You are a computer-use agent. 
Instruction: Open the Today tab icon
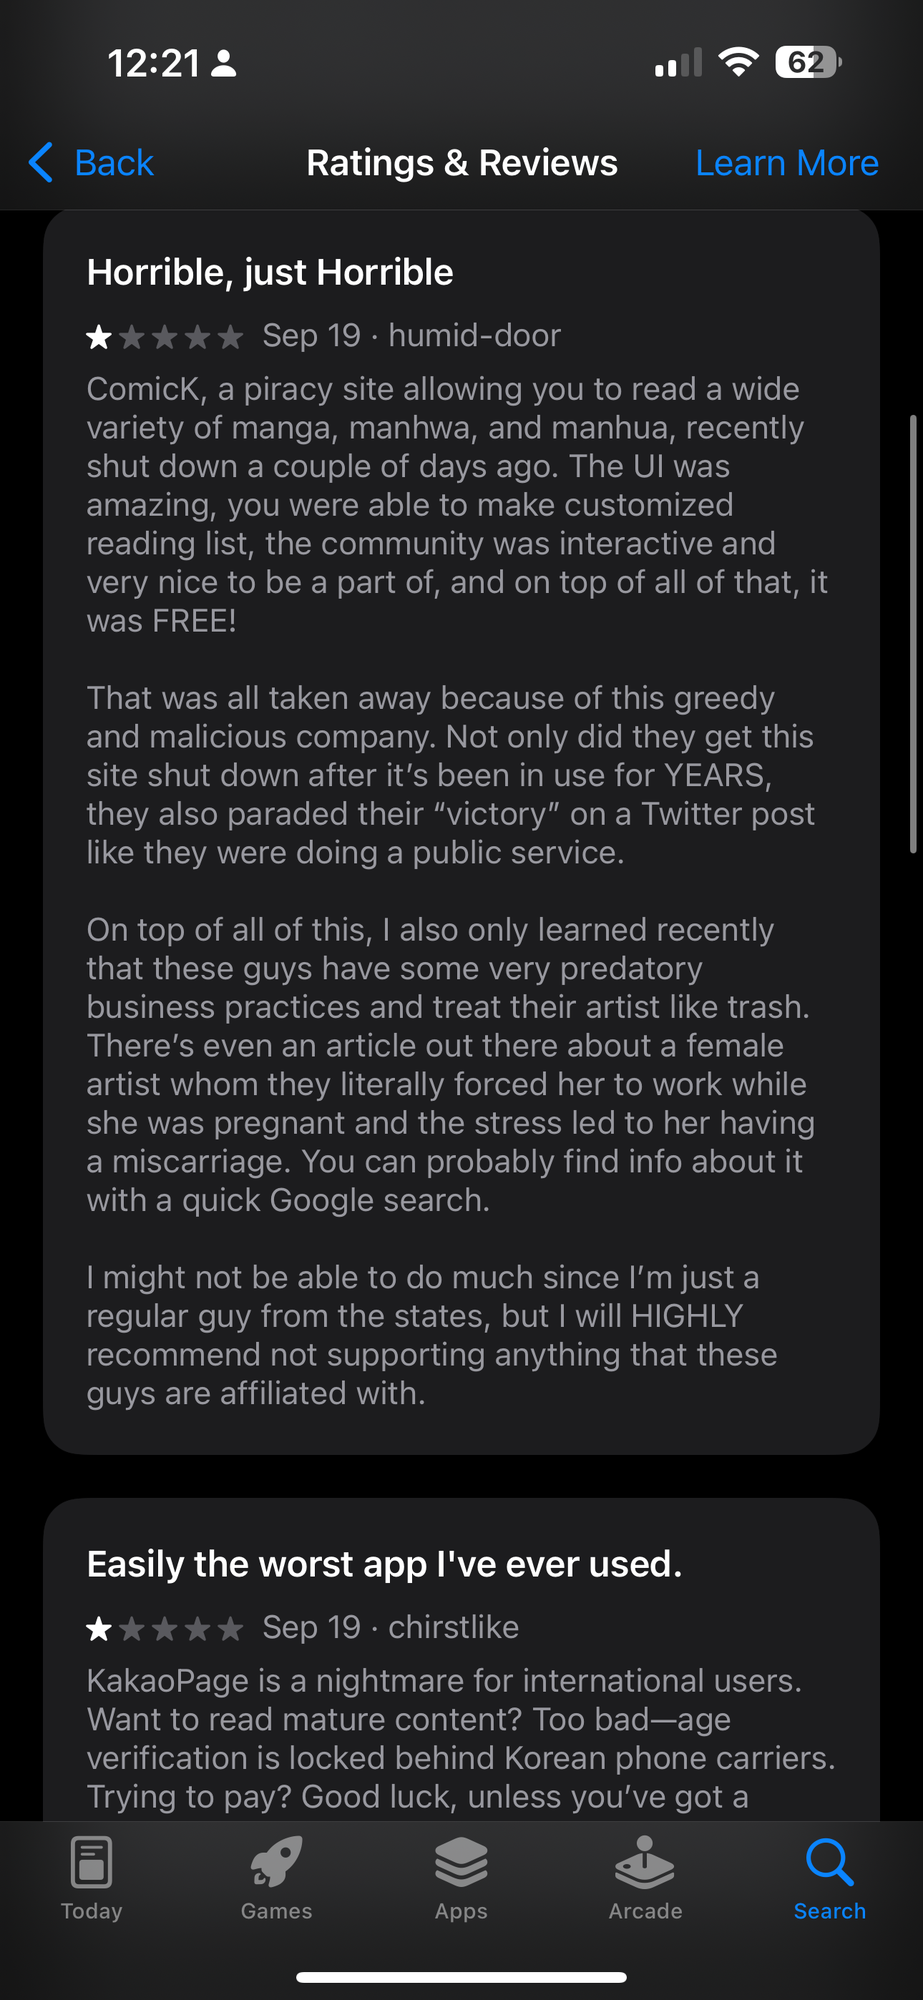[x=91, y=1862]
